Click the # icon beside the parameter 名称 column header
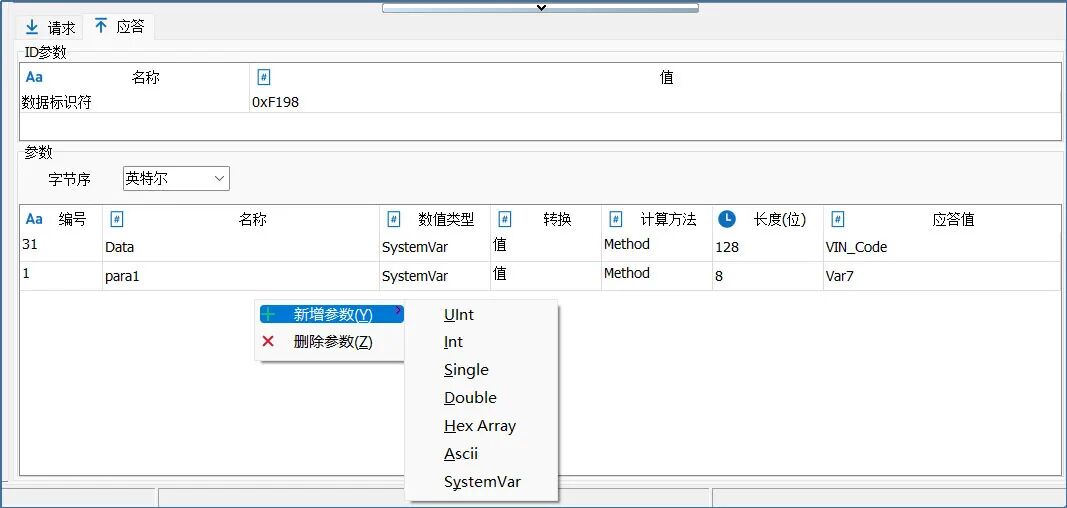Viewport: 1067px width, 508px height. [x=116, y=219]
